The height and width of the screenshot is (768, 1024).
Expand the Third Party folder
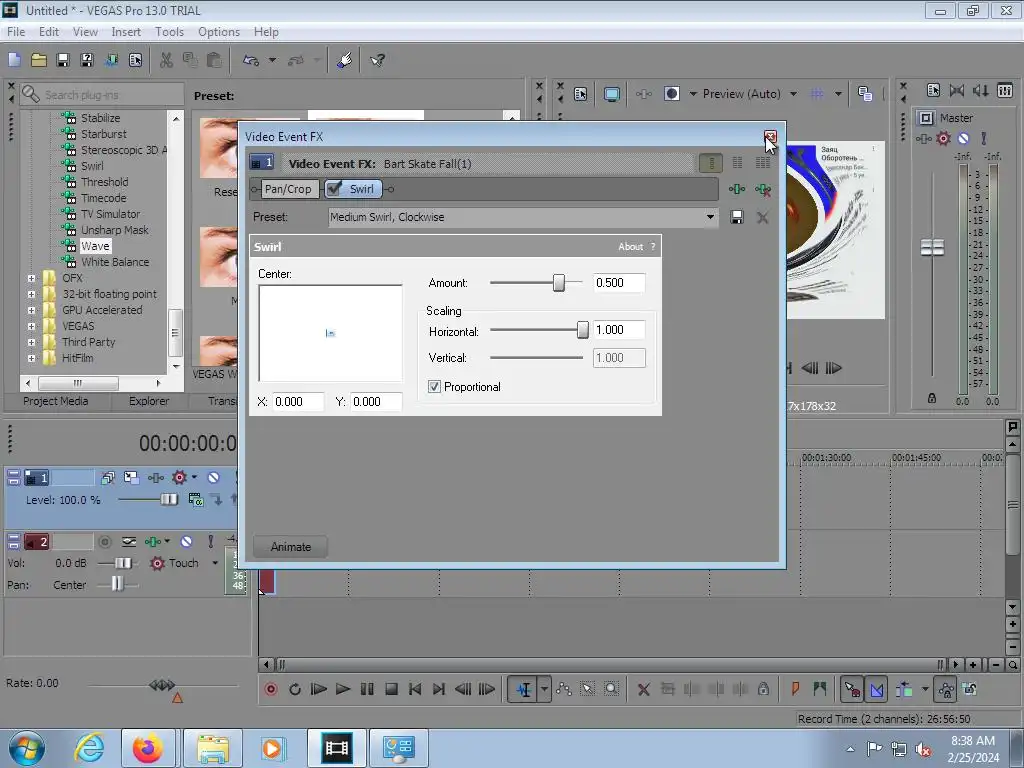31,342
